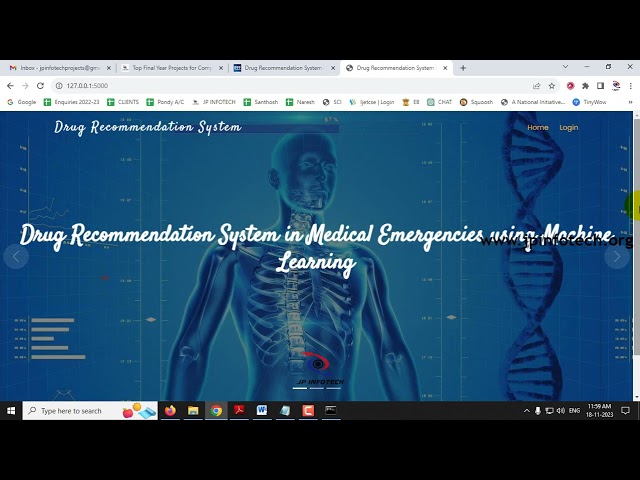Open the red extension icon in toolbar
Screen dimensions: 640x480
(x=570, y=86)
